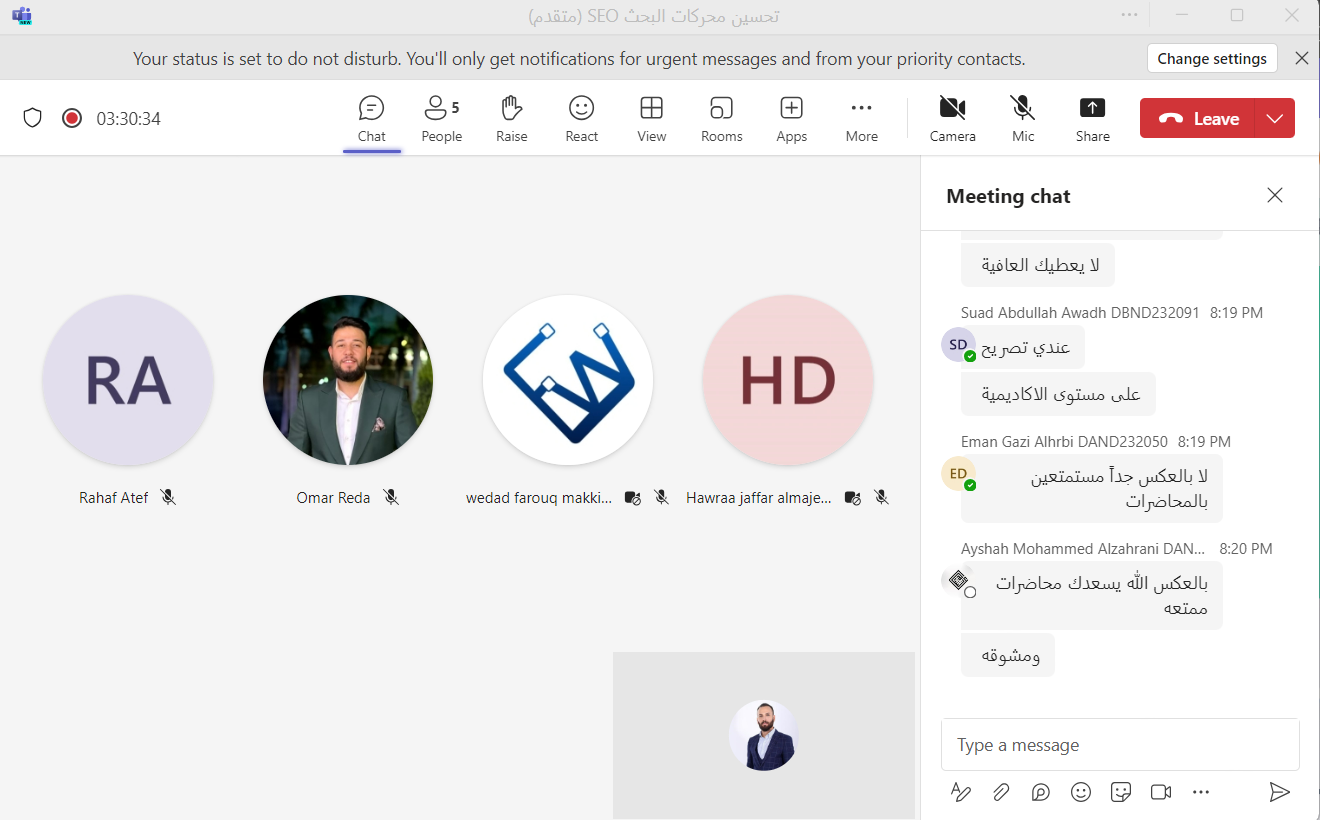Select Rahaf Atef's RA avatar
This screenshot has width=1320, height=820.
point(128,380)
